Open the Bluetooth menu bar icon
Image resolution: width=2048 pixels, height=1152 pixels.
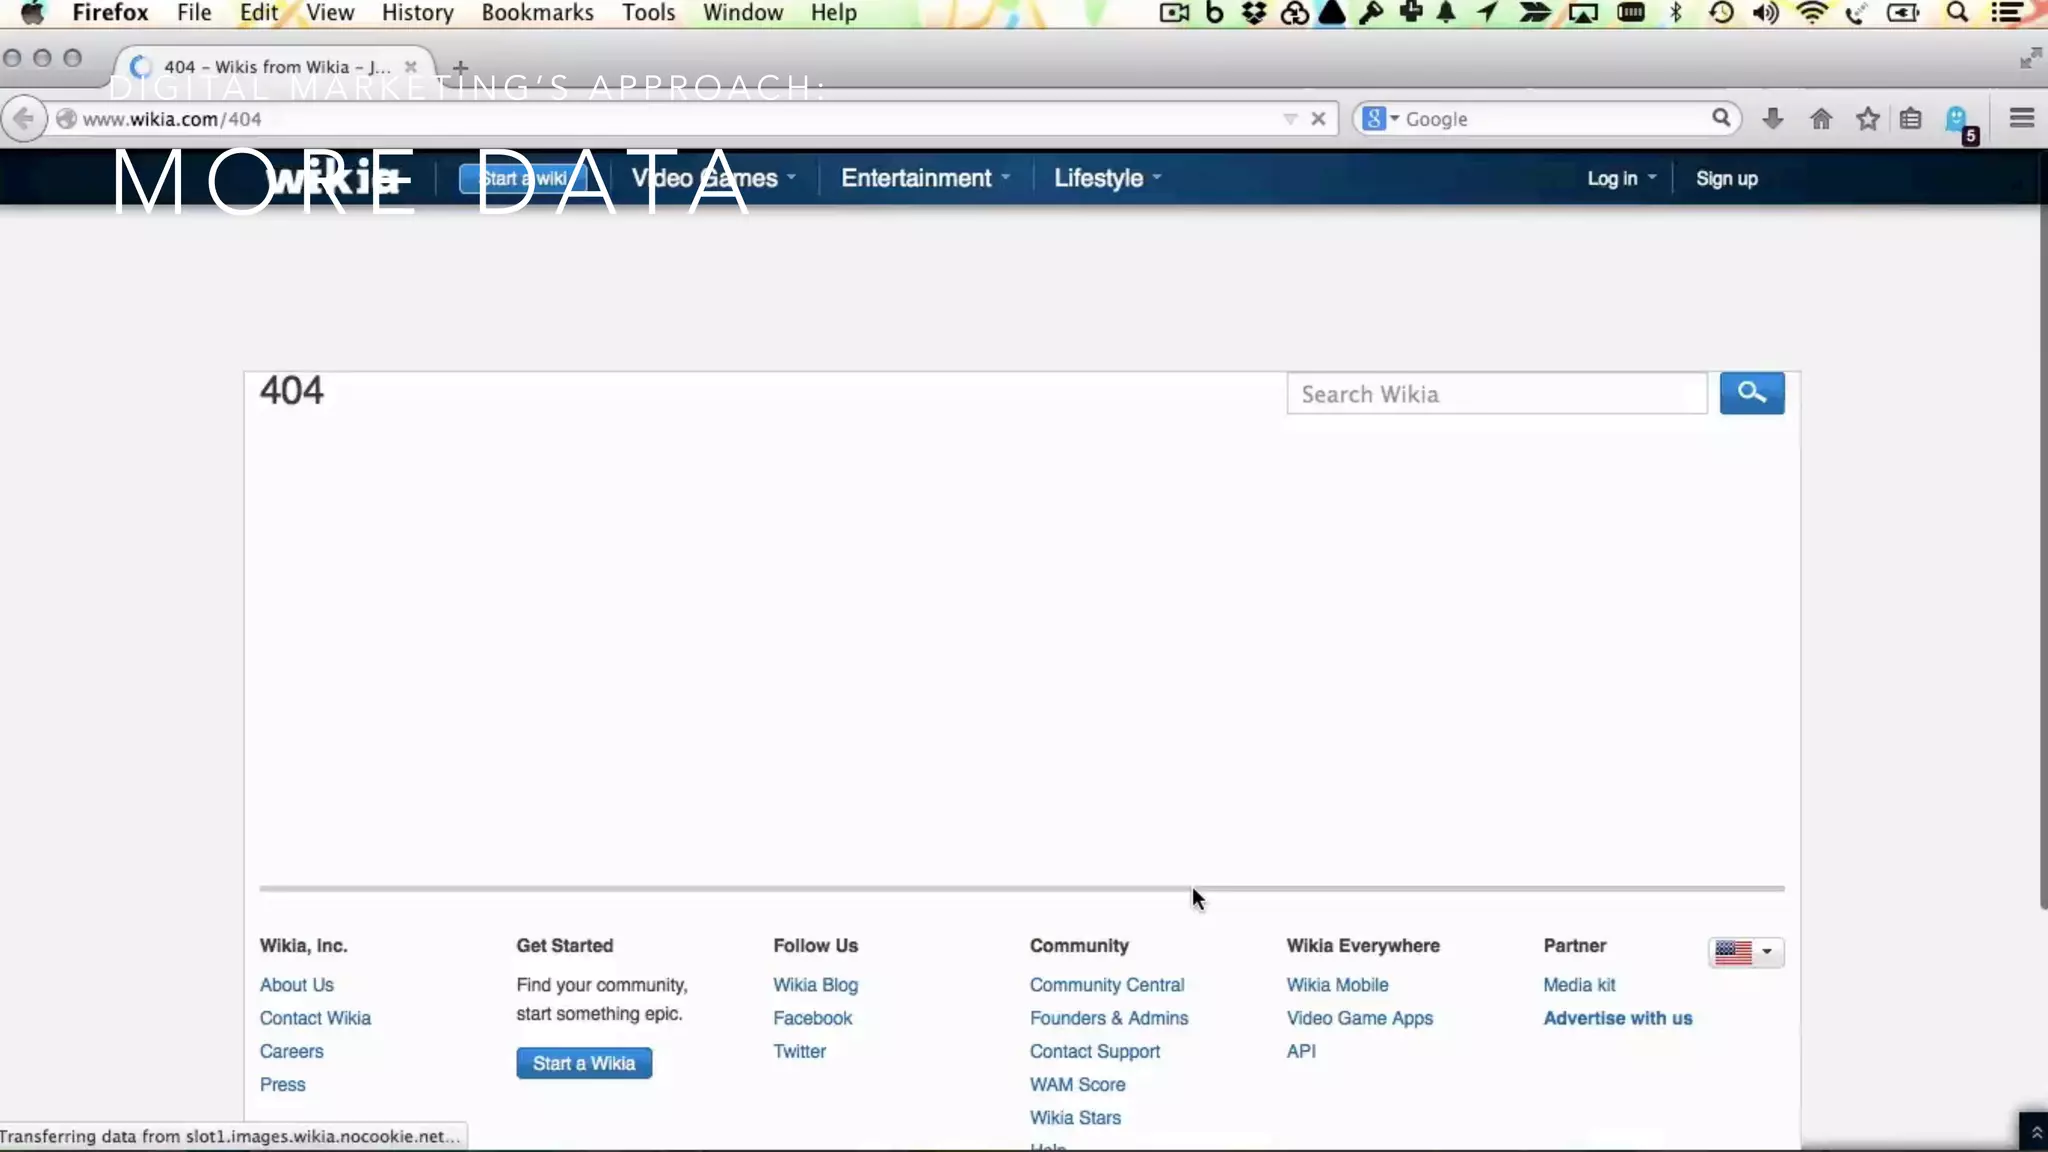[1676, 13]
